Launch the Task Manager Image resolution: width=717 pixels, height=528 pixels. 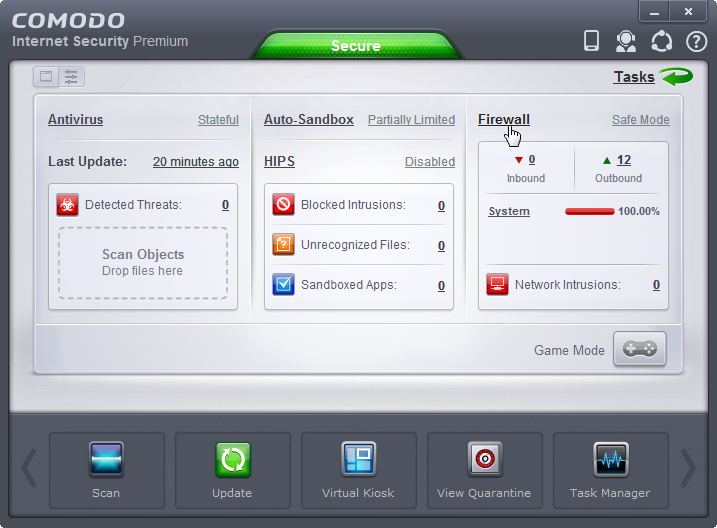click(x=610, y=461)
